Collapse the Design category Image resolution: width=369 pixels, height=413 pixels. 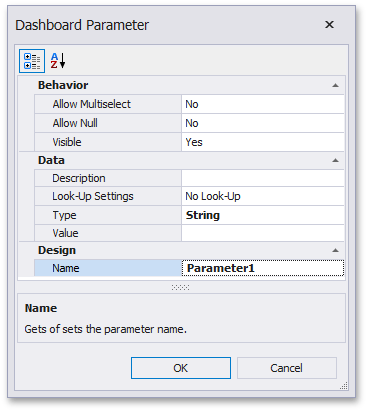pos(335,250)
